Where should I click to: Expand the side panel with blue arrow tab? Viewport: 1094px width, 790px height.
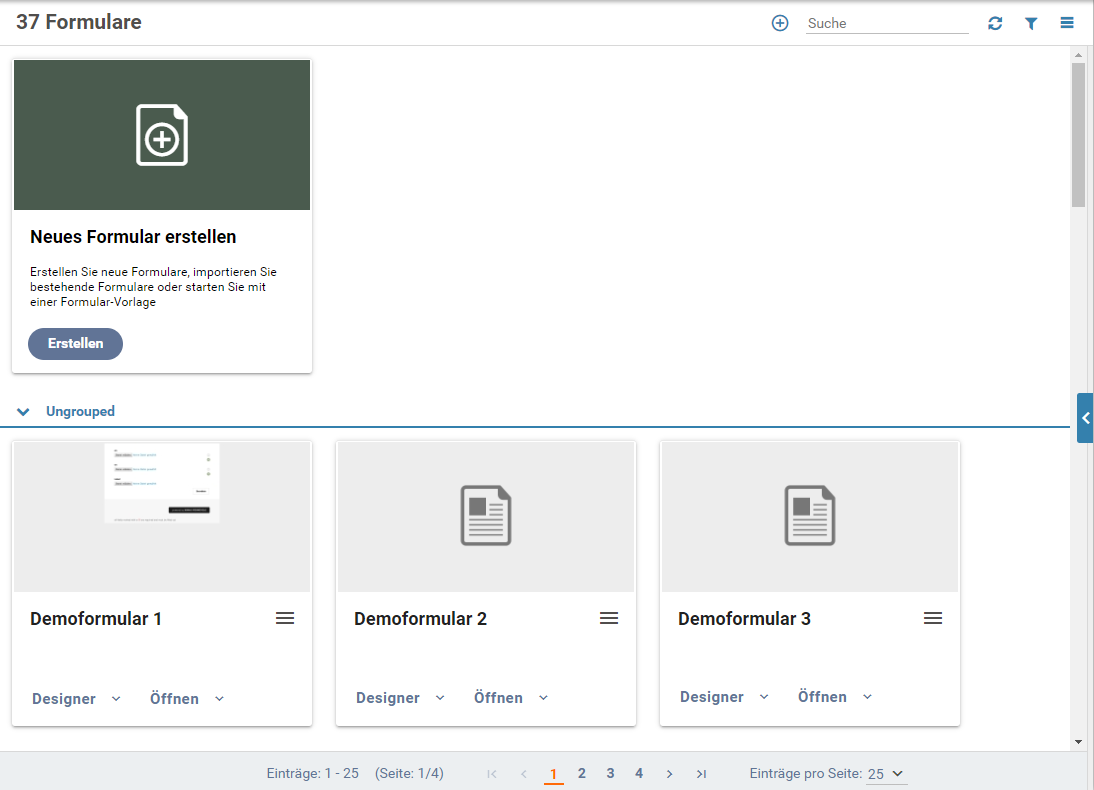click(1085, 418)
